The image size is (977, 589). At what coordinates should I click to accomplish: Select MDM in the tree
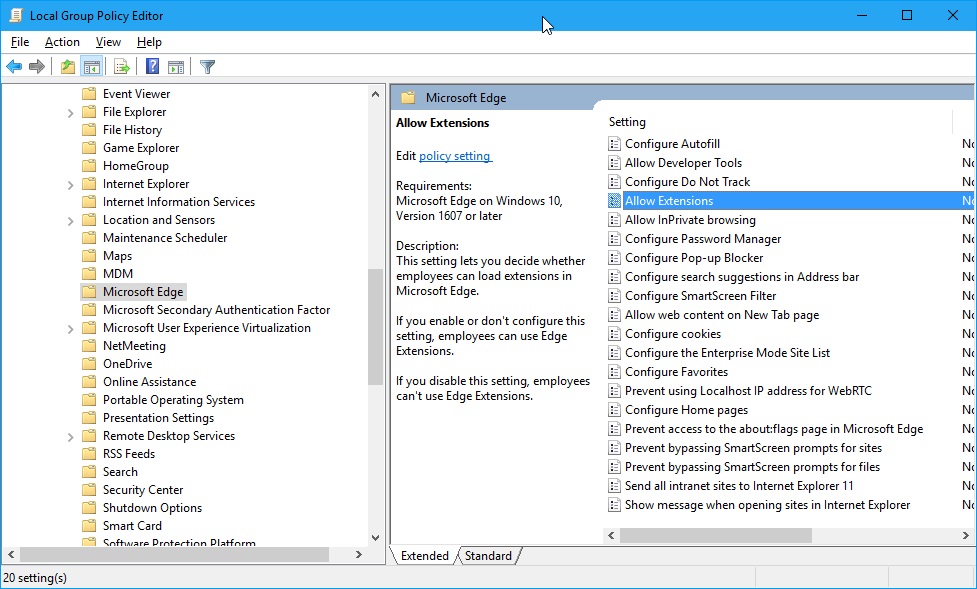pyautogui.click(x=118, y=274)
